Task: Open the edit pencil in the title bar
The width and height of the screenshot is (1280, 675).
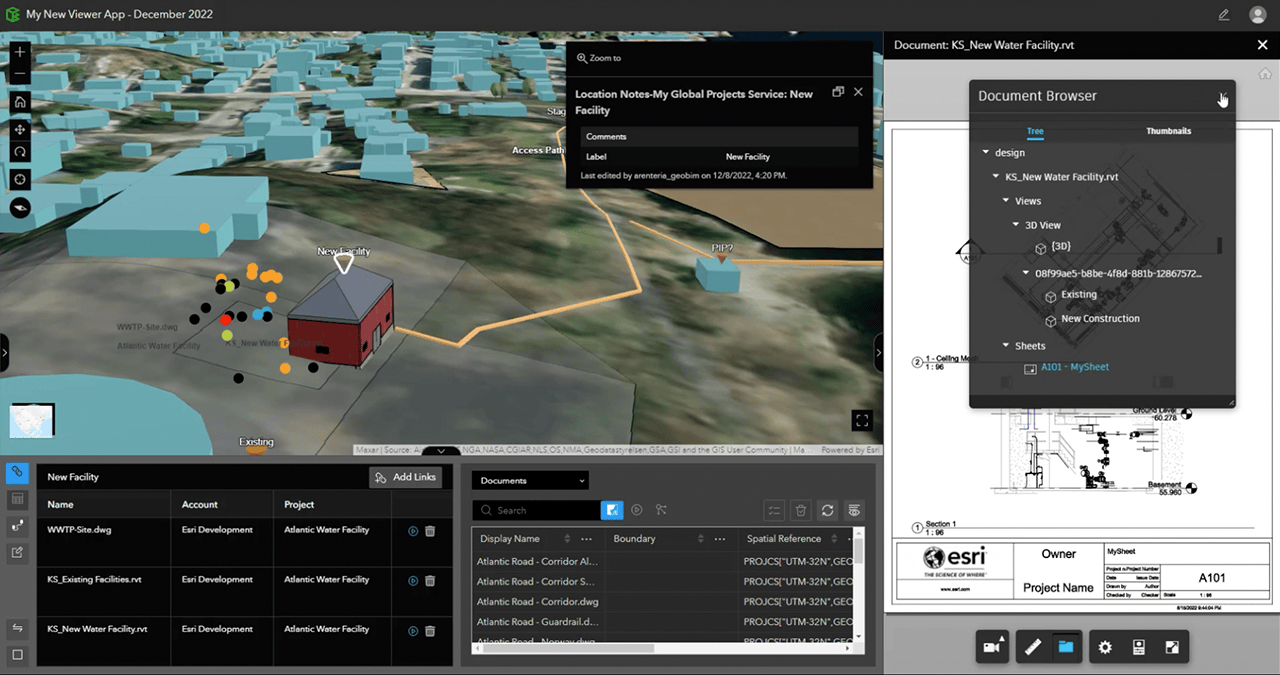Action: (1224, 15)
